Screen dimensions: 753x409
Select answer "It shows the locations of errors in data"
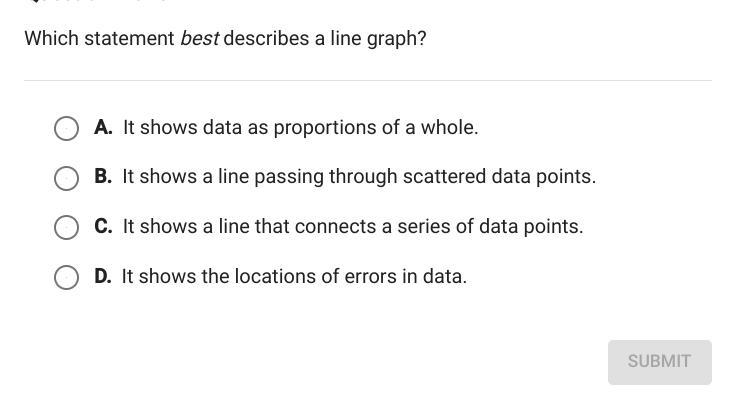point(294,277)
